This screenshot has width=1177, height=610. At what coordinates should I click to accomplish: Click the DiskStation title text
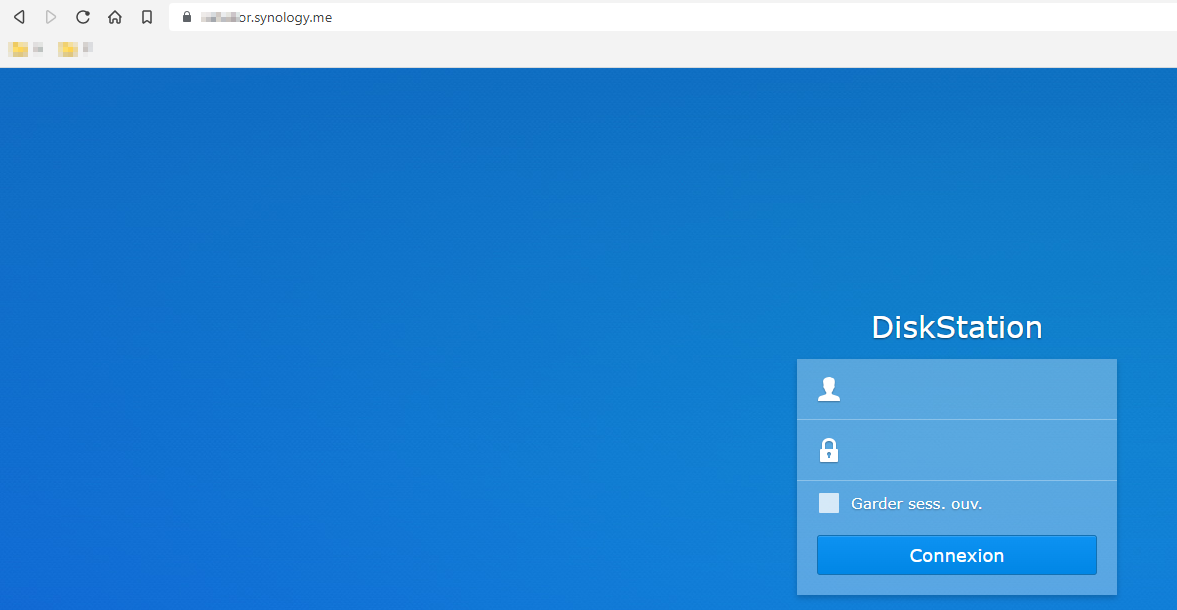[x=957, y=327]
